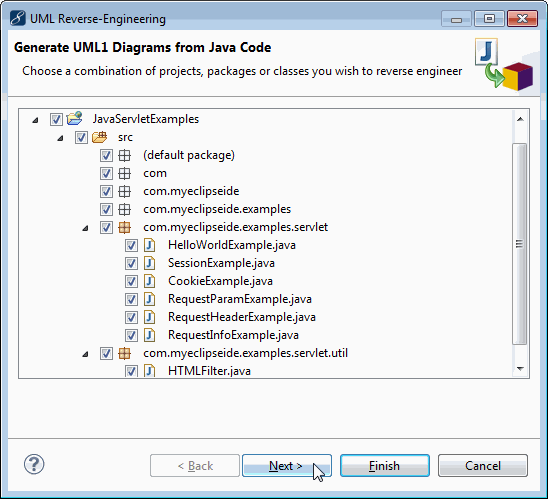
Task: Click the (default package) package icon
Action: click(124, 155)
